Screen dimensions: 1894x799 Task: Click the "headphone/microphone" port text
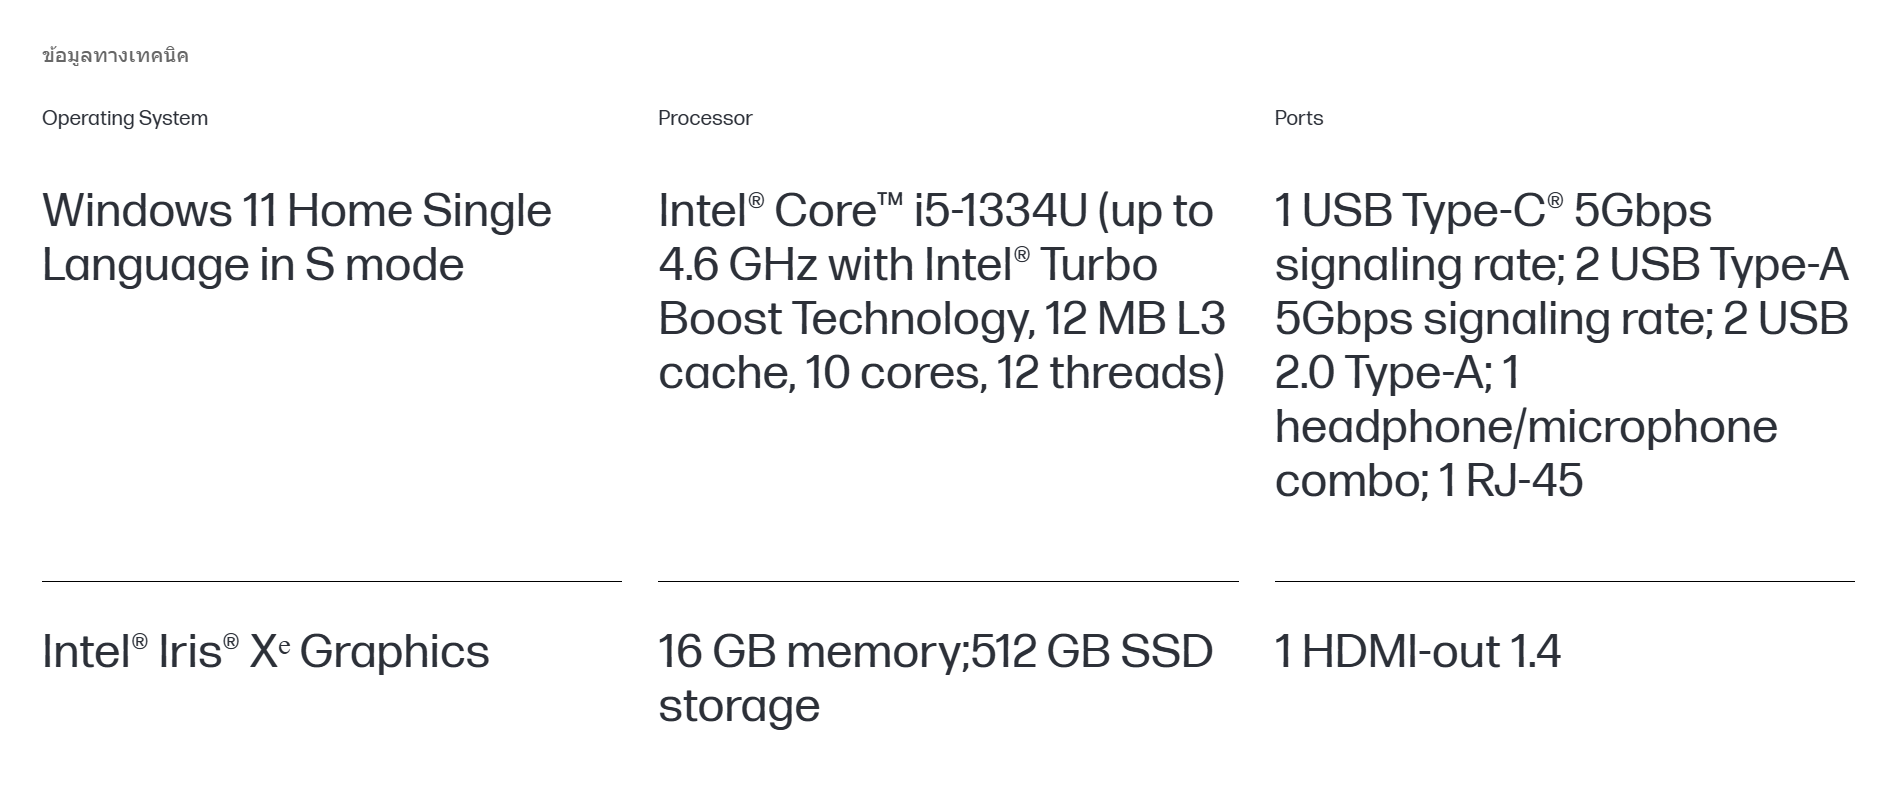1525,427
